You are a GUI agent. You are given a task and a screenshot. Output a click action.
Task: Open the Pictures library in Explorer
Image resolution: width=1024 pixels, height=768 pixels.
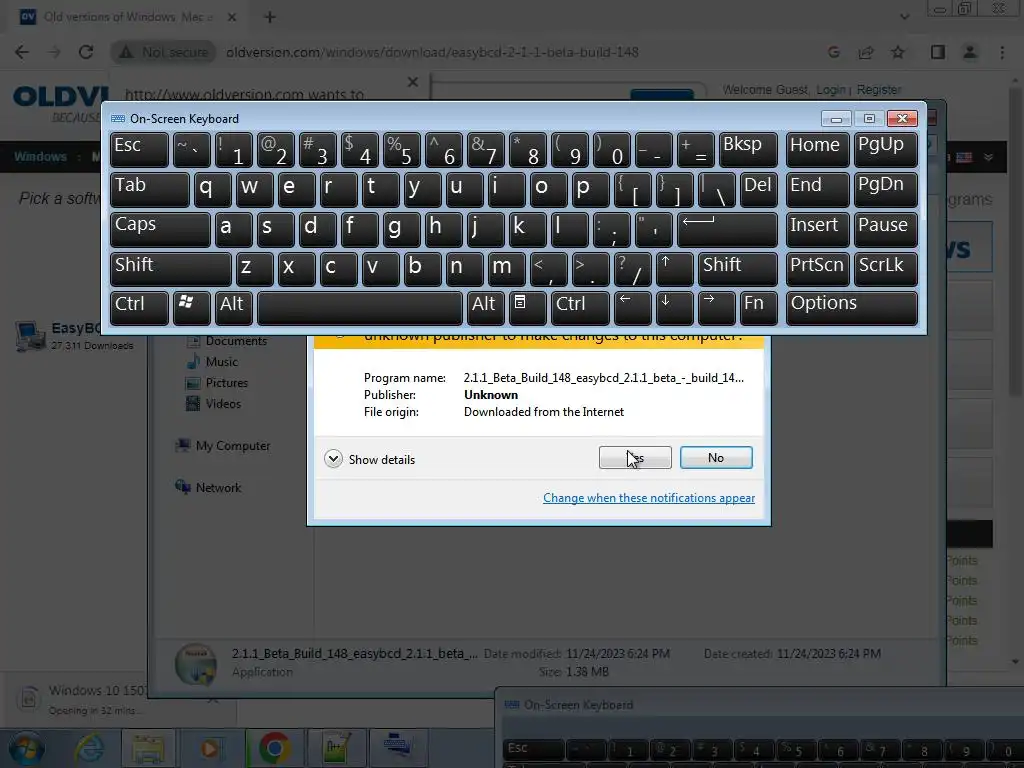pos(217,382)
